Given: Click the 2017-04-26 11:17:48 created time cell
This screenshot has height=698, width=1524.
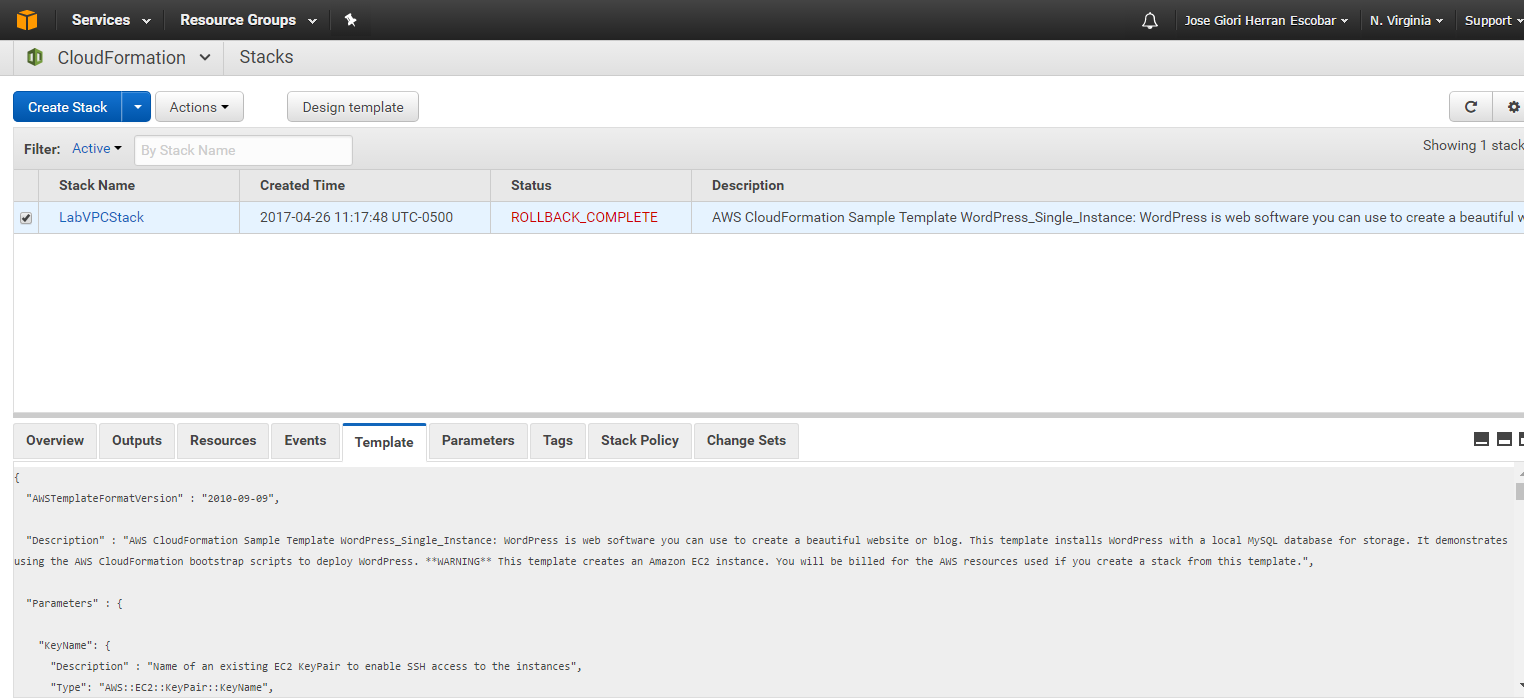Looking at the screenshot, I should [x=364, y=217].
